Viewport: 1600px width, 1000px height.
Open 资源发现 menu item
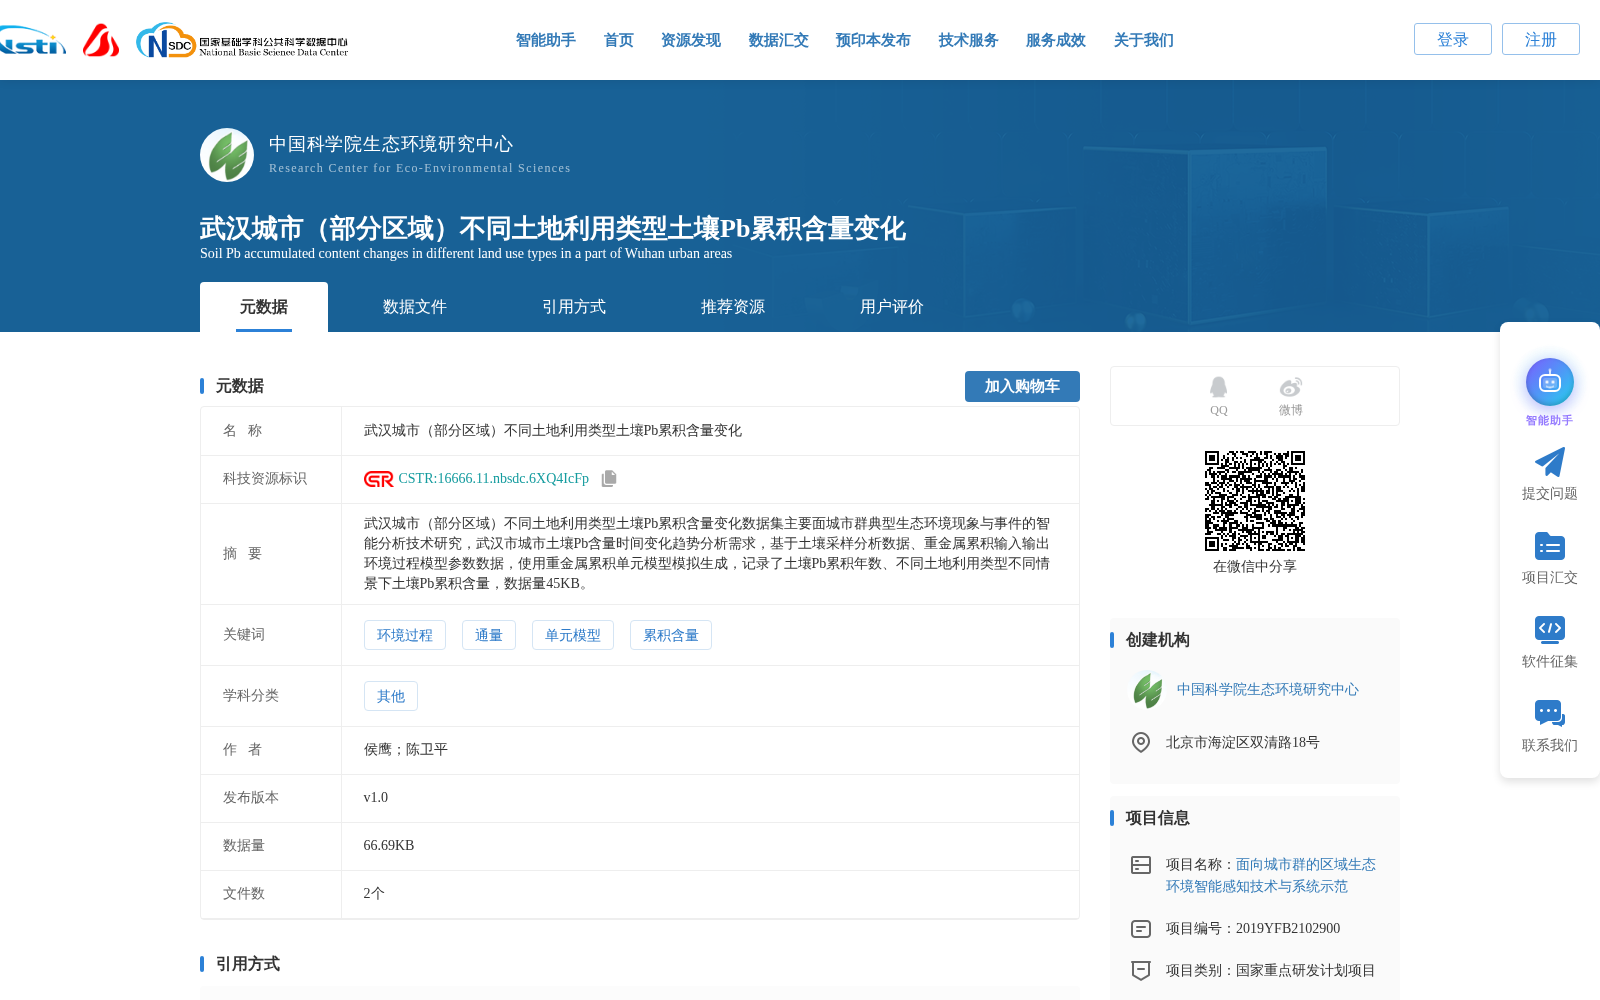point(691,40)
